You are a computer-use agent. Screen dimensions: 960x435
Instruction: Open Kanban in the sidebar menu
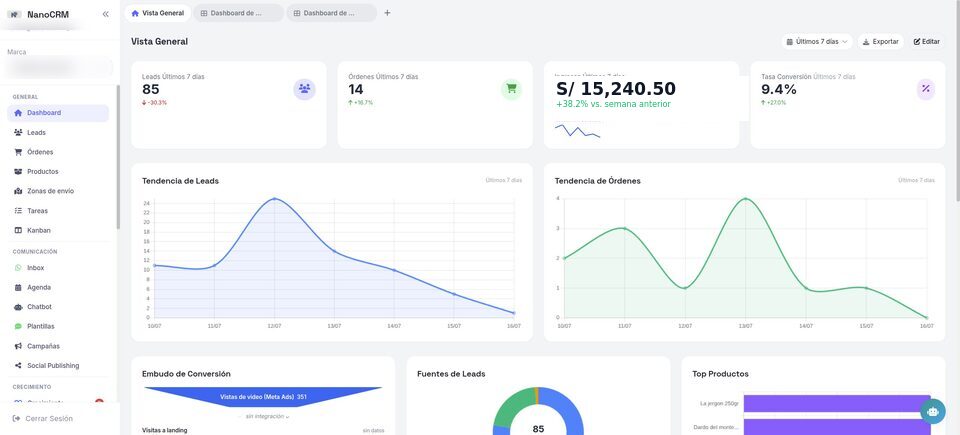pyautogui.click(x=58, y=230)
